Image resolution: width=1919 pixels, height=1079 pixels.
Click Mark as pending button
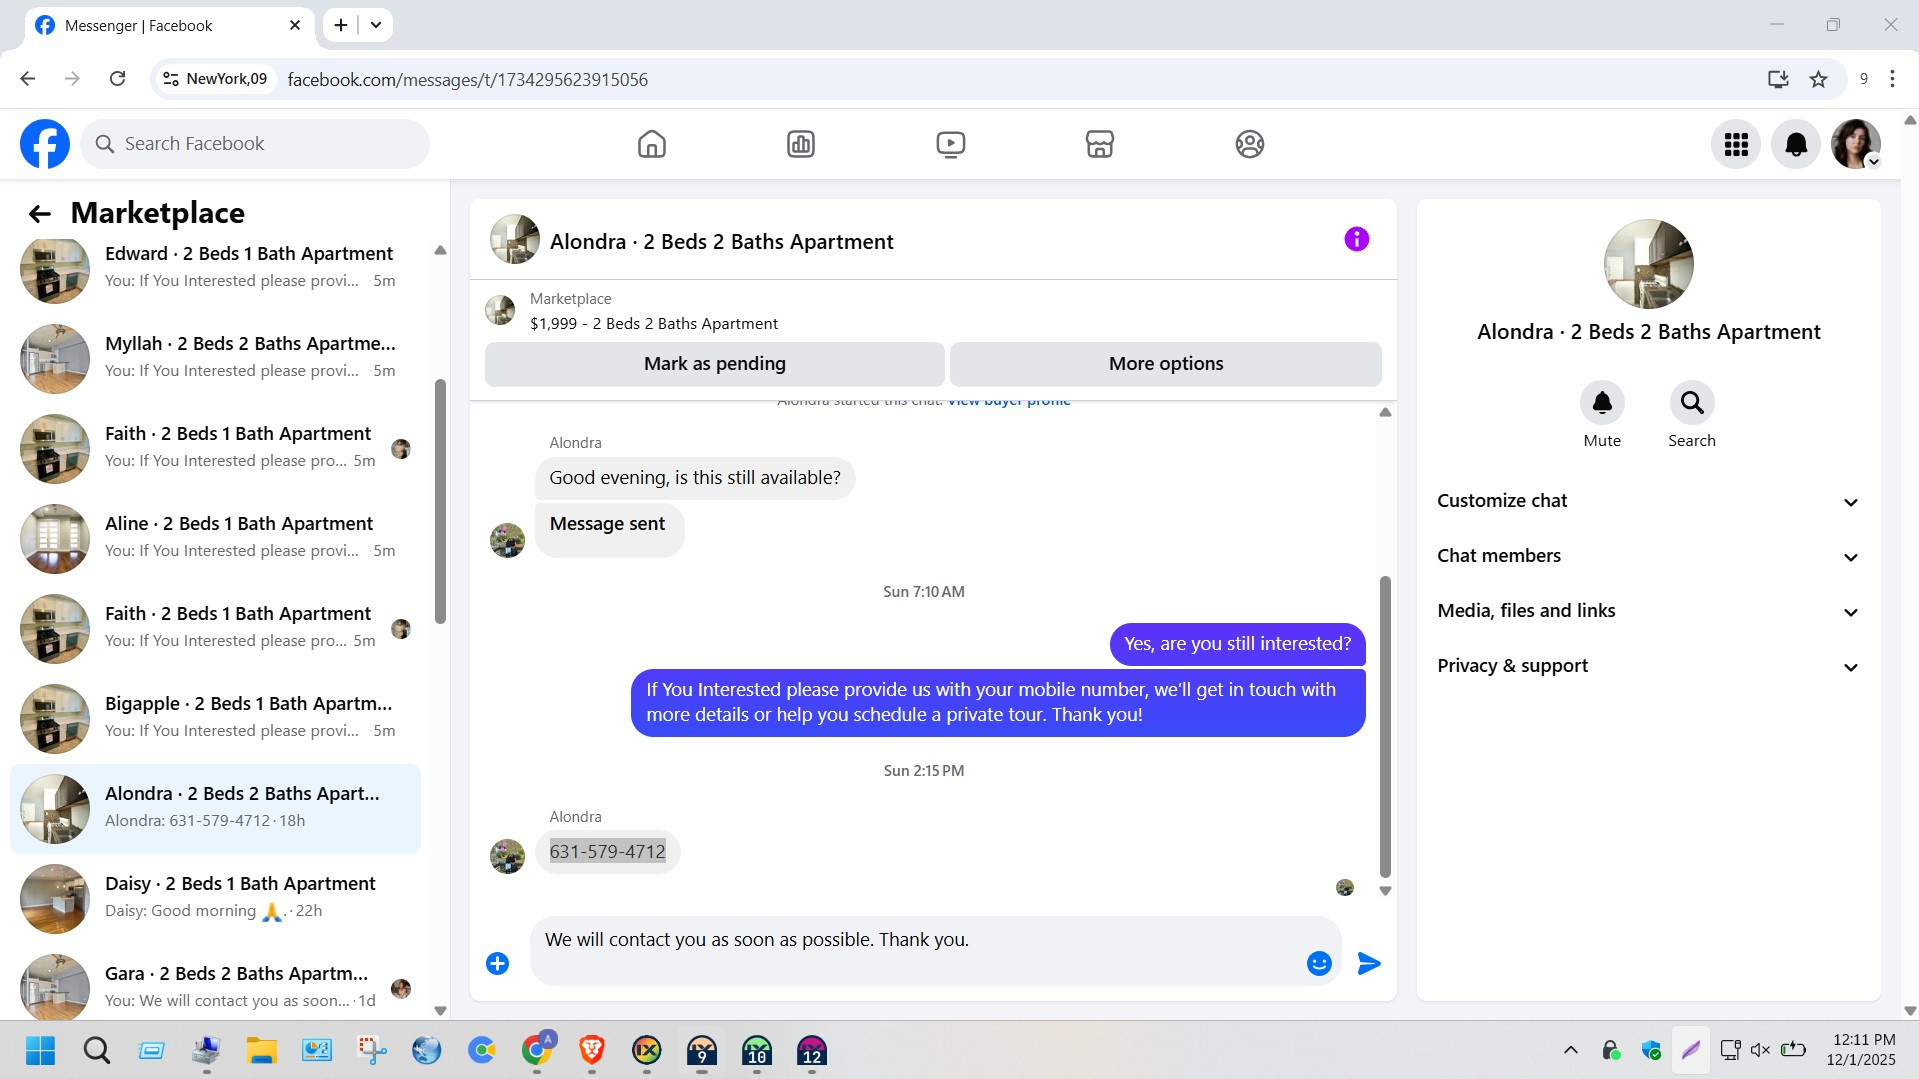click(x=715, y=364)
